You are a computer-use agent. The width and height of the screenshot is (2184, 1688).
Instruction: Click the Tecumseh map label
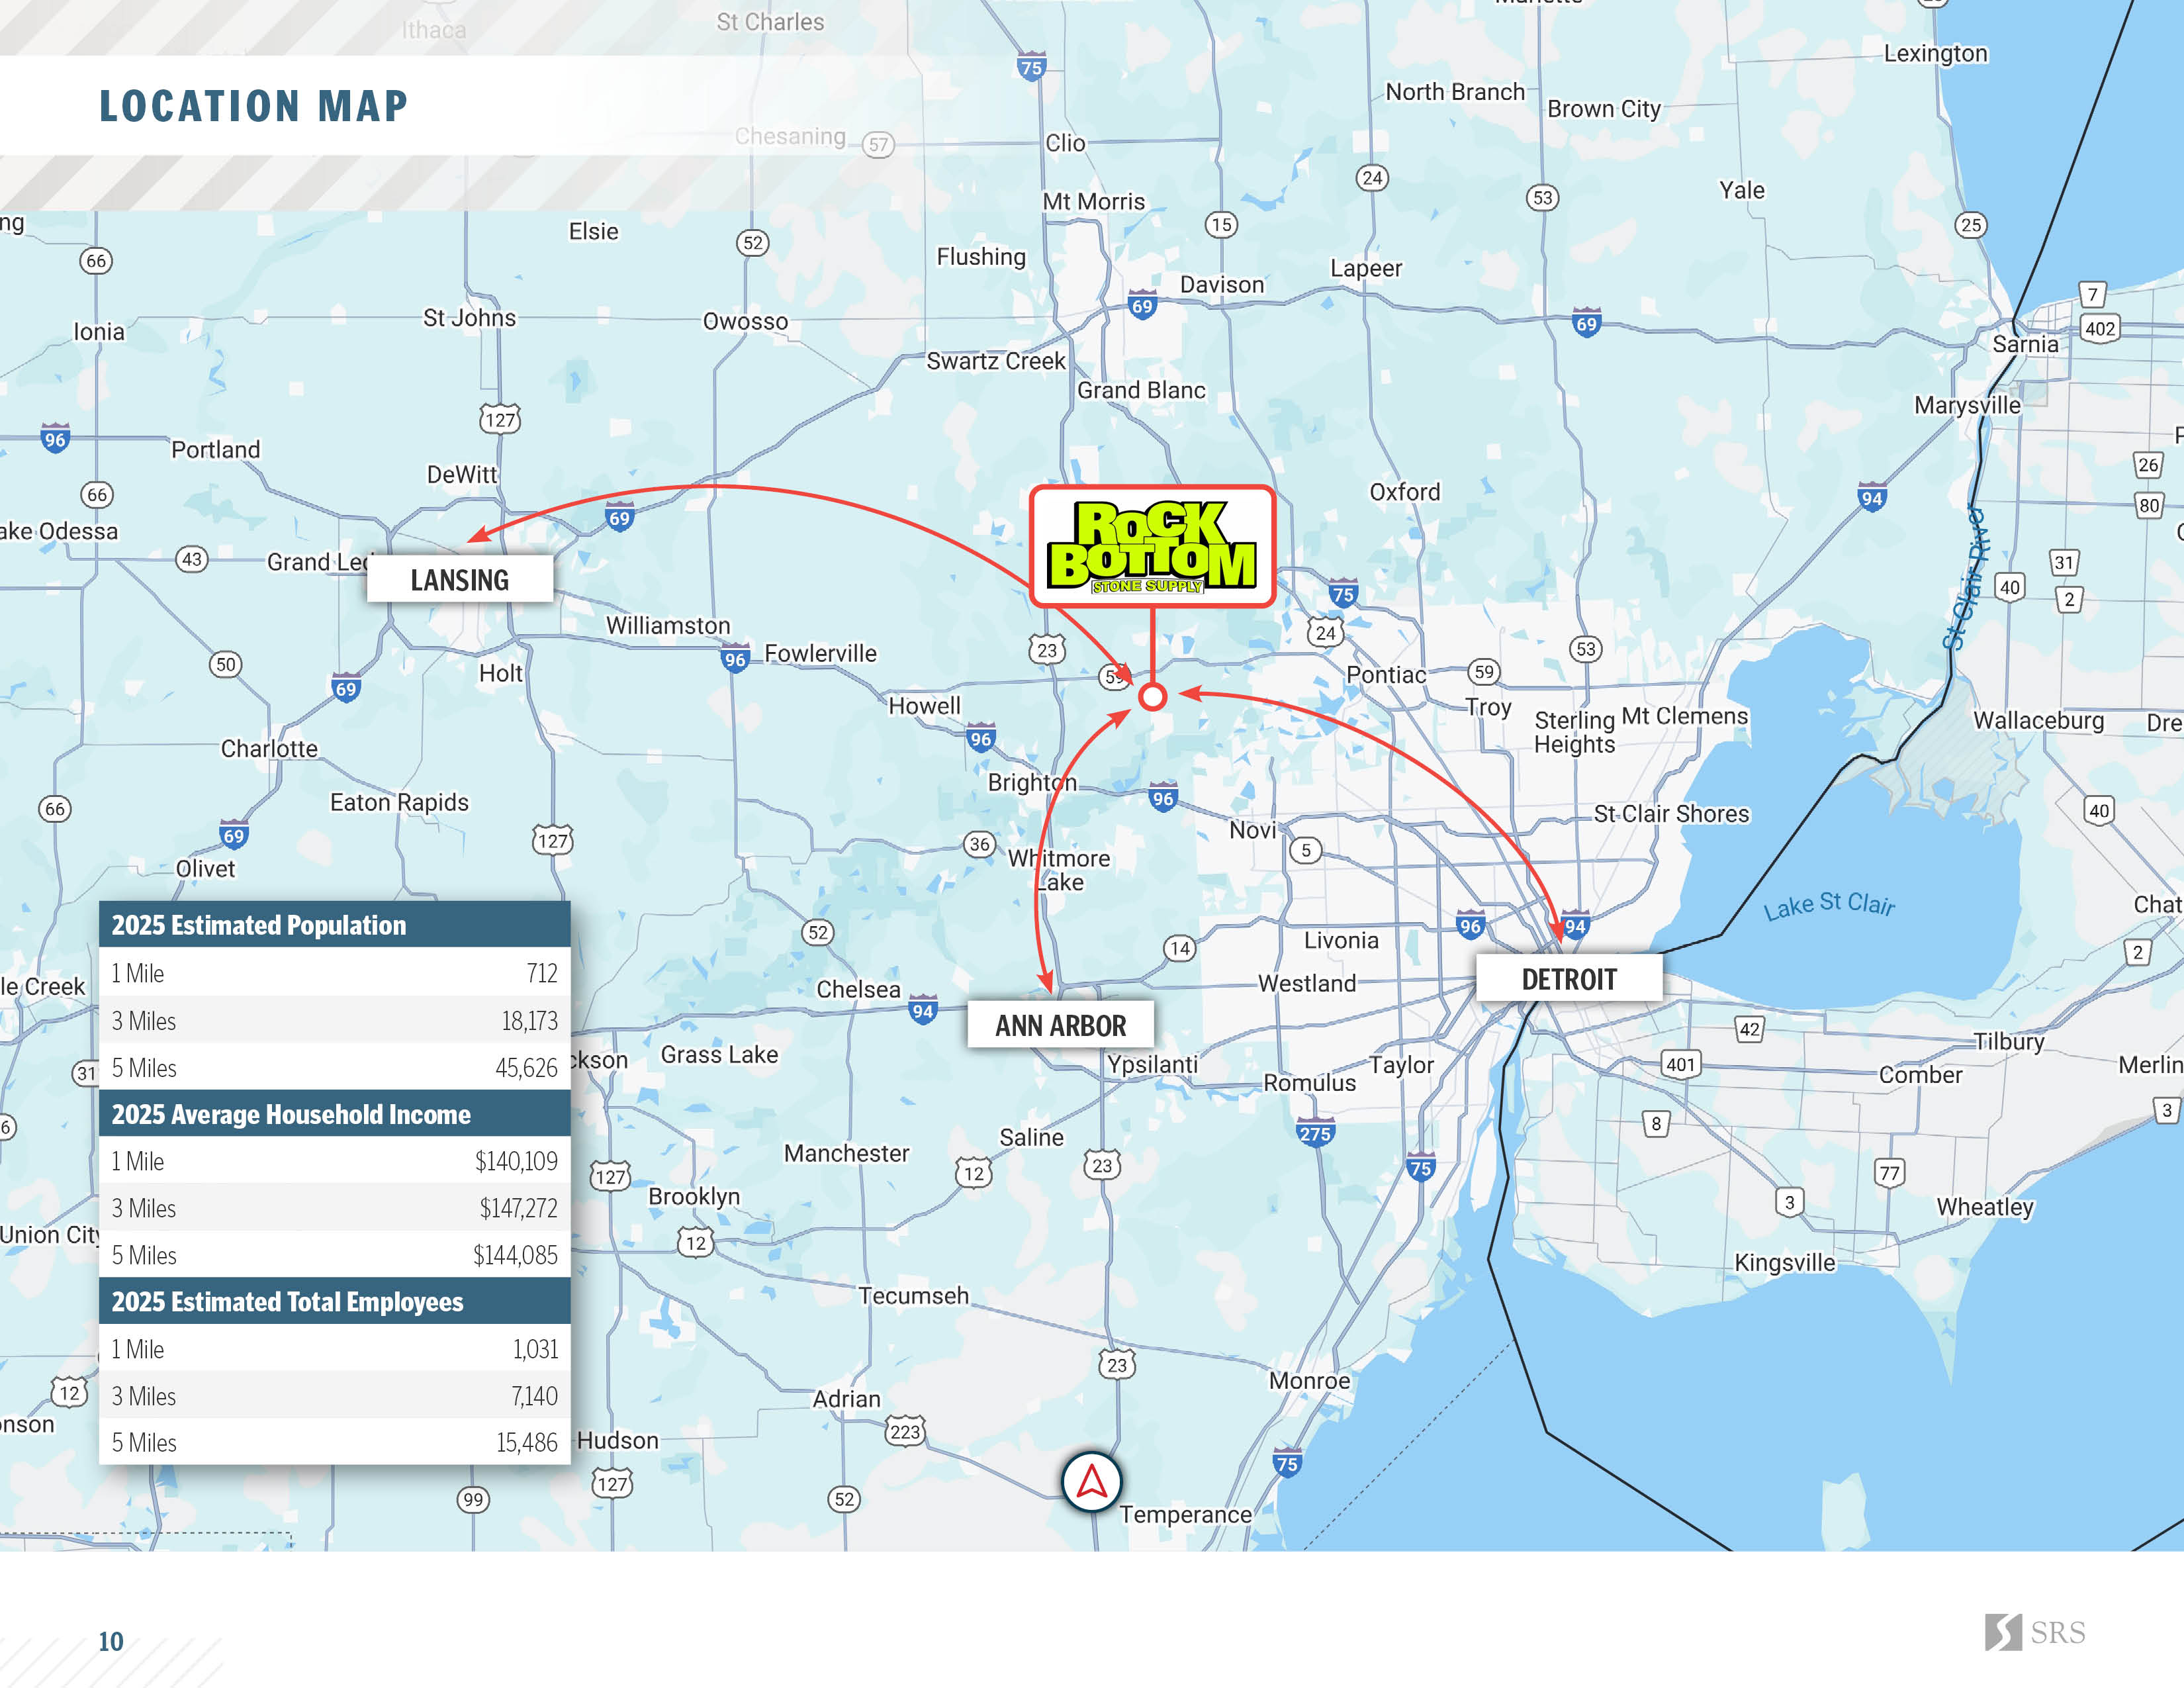tap(914, 1295)
